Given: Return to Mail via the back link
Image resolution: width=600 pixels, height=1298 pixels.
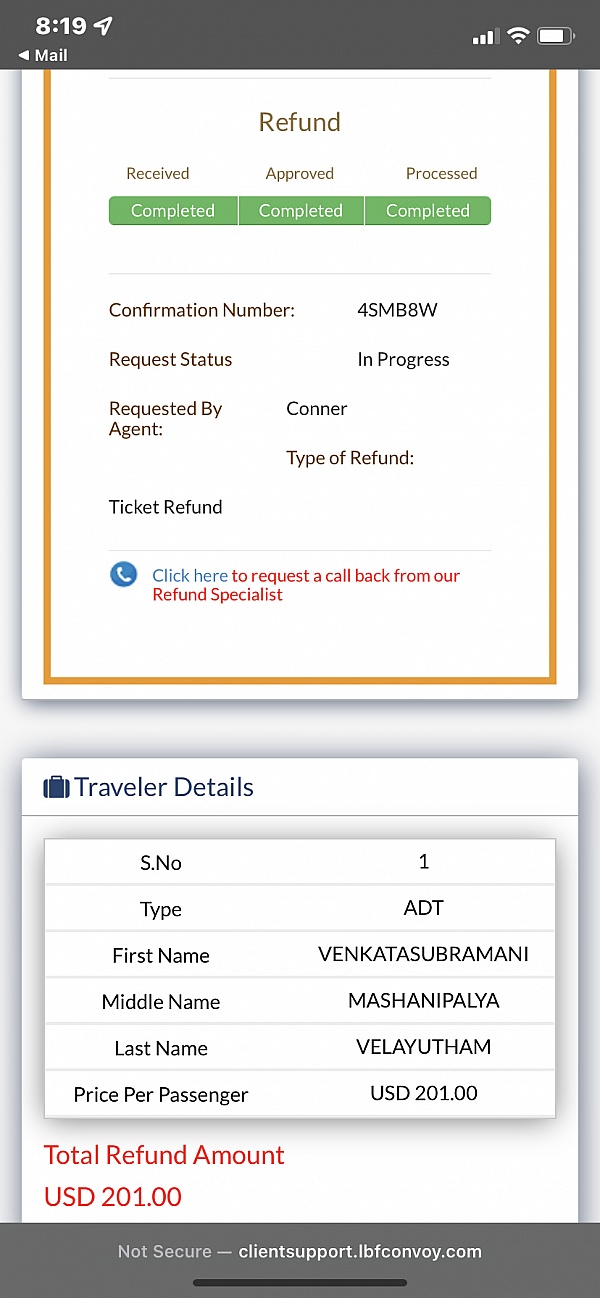Looking at the screenshot, I should coord(43,55).
